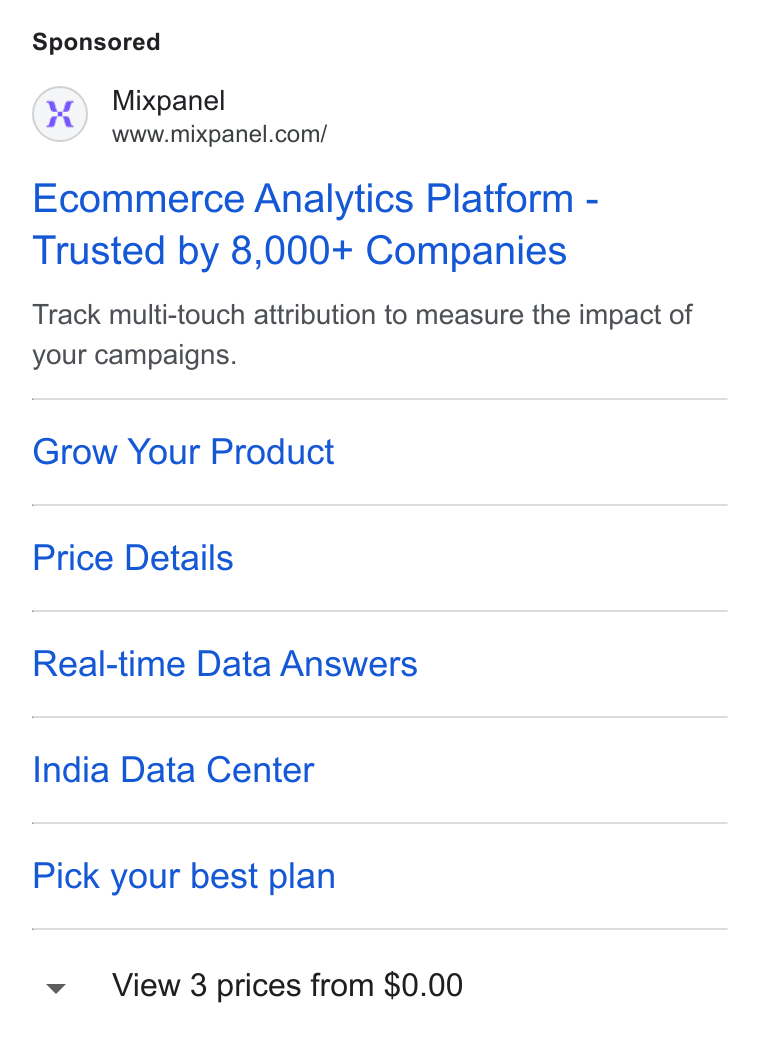Click the "$0.00" starting price text
760x1046 pixels.
[x=423, y=985]
